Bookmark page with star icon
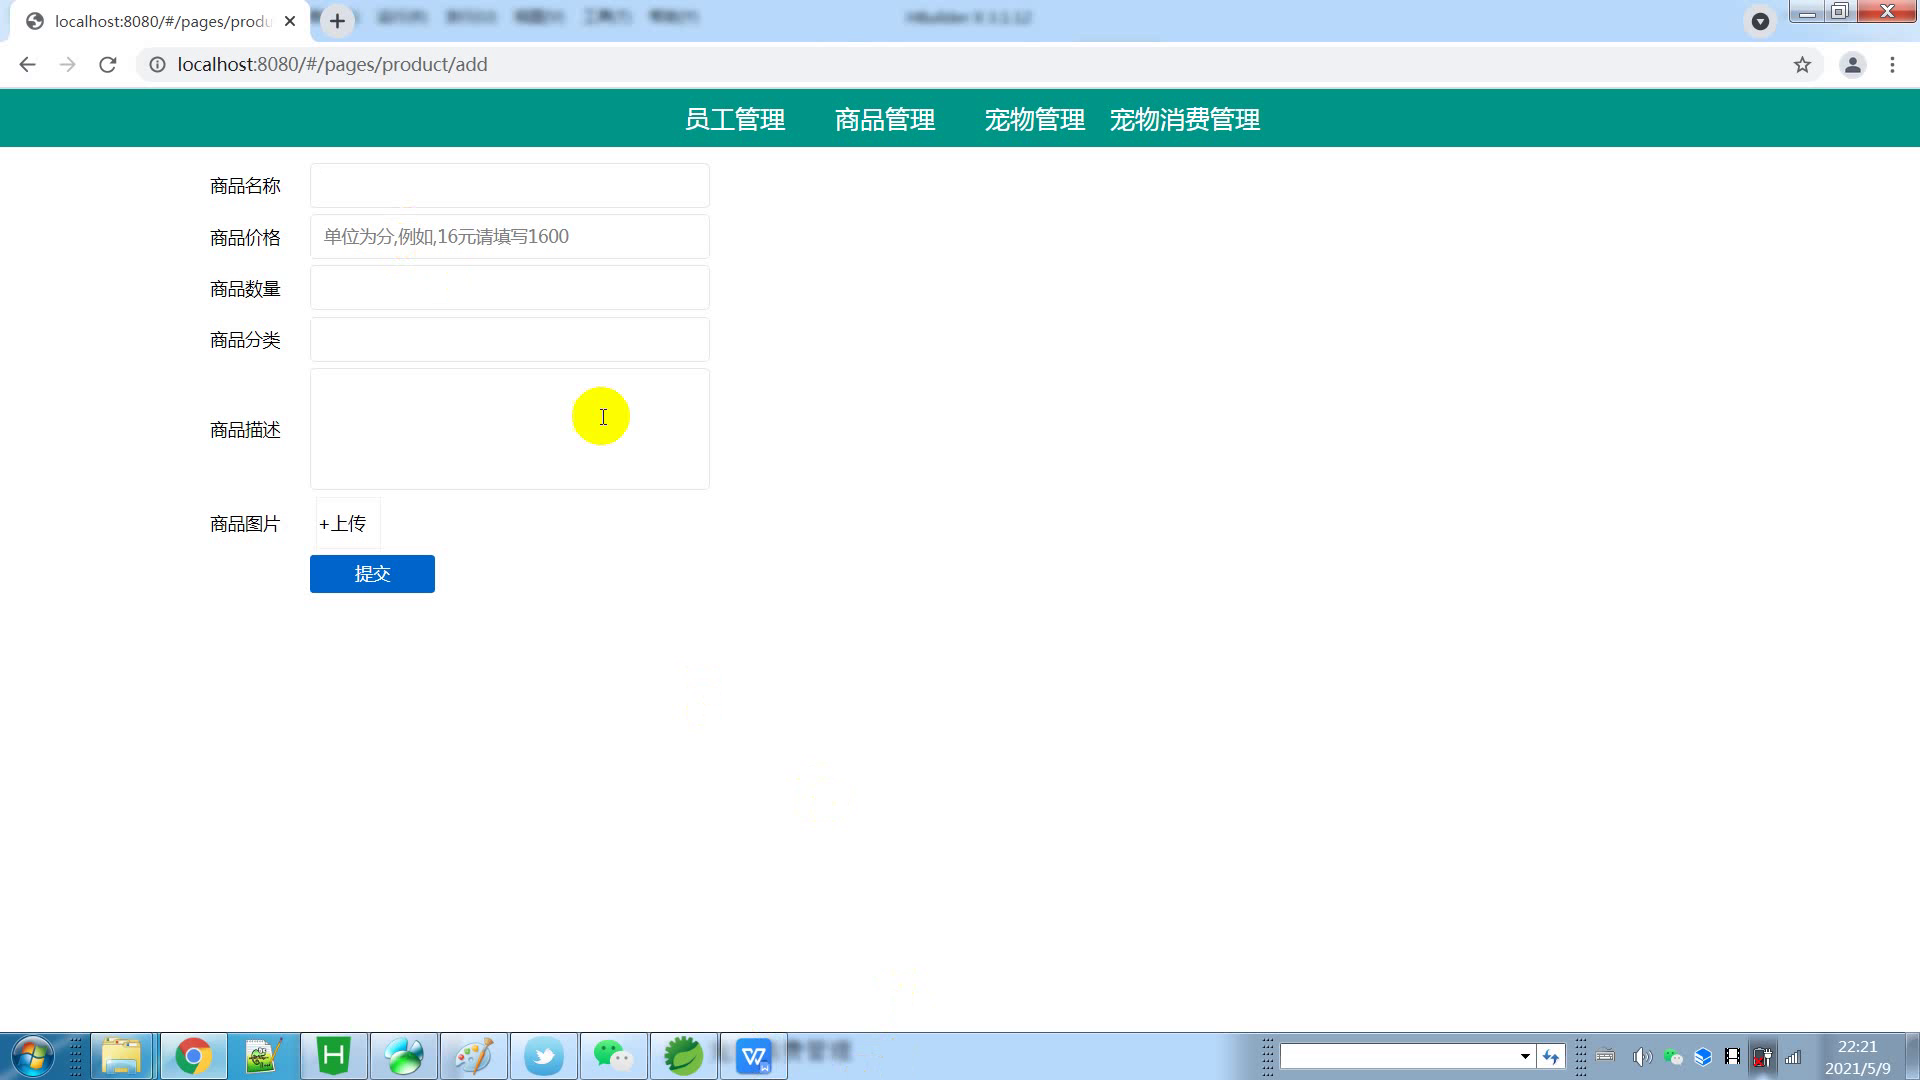This screenshot has height=1080, width=1920. pos(1802,65)
